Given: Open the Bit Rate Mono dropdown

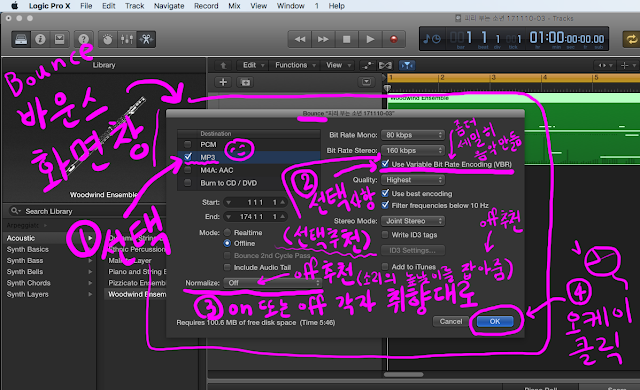Looking at the screenshot, I should coord(413,135).
